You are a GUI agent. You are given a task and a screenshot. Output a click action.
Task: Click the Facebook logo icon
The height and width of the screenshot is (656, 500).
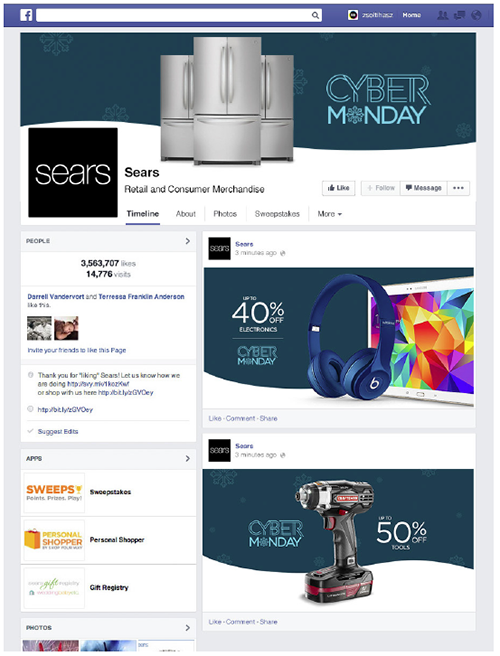click(26, 15)
